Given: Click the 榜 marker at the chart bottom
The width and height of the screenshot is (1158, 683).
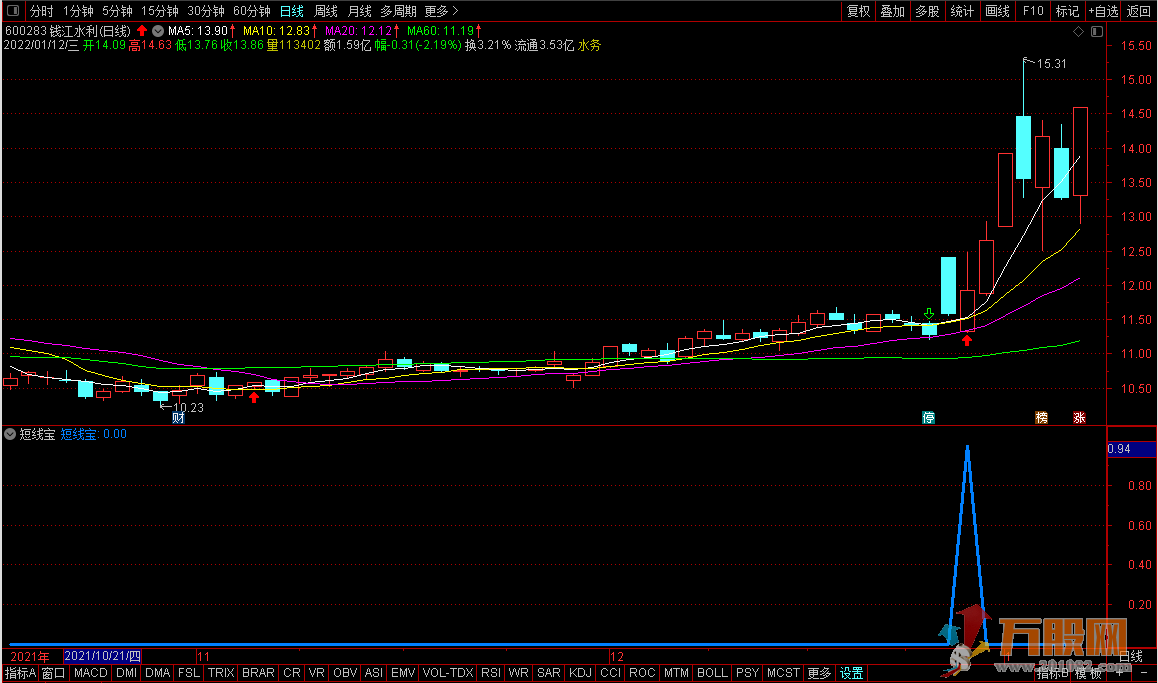Looking at the screenshot, I should click(1042, 417).
